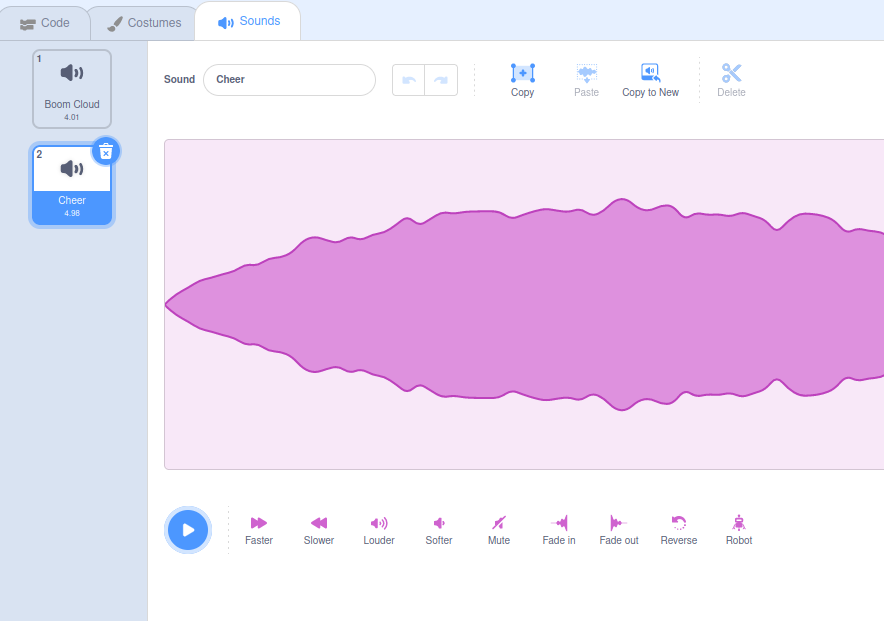Delete Cheer sound using trash icon
Image resolution: width=884 pixels, height=621 pixels.
[106, 151]
